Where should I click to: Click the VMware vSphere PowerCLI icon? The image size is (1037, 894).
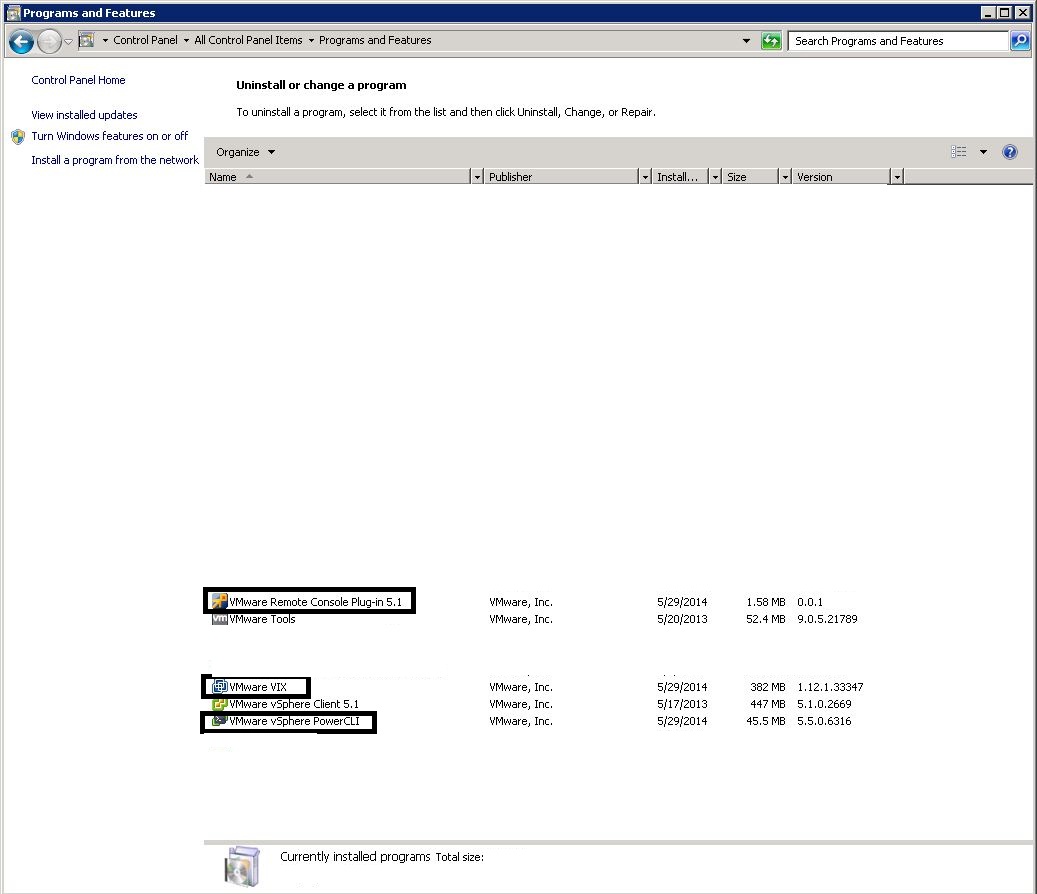pos(219,721)
